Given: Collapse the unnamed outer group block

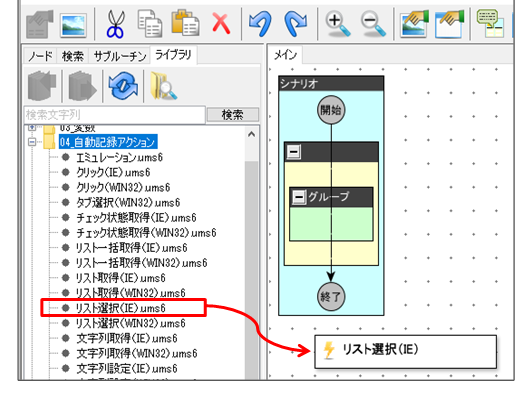Looking at the screenshot, I should click(293, 152).
